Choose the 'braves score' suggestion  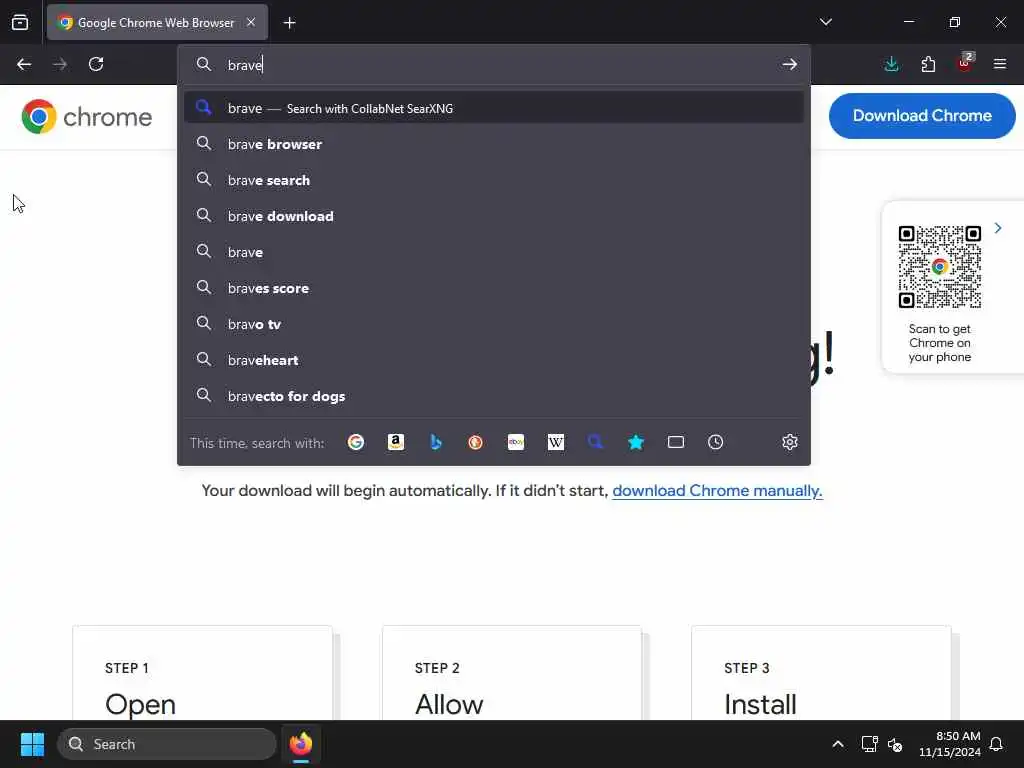[494, 288]
